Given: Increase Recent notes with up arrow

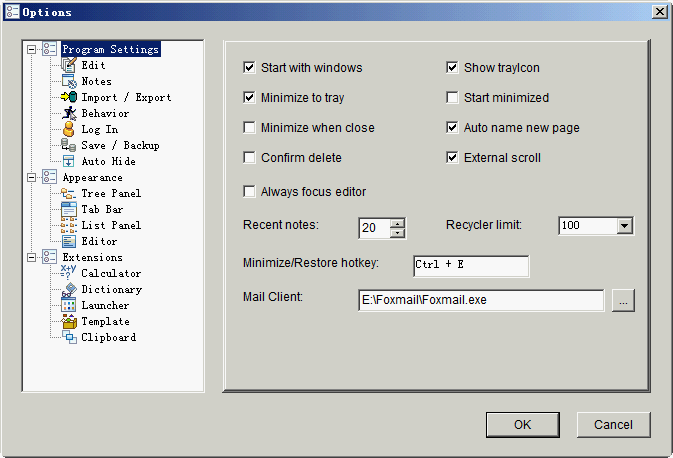Looking at the screenshot, I should click(397, 222).
